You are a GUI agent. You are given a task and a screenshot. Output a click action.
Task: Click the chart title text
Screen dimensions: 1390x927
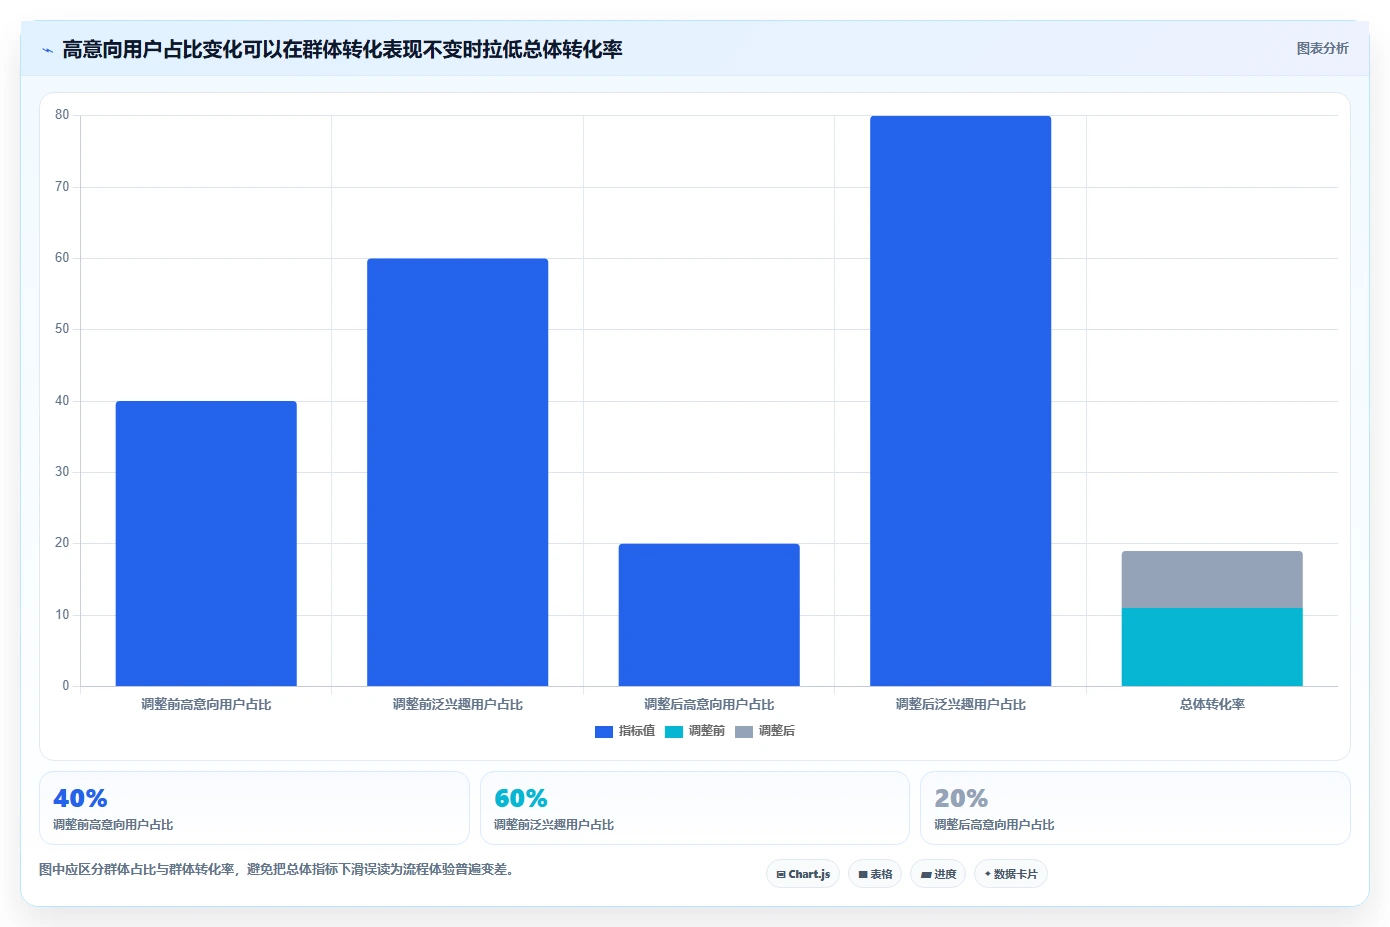click(342, 50)
